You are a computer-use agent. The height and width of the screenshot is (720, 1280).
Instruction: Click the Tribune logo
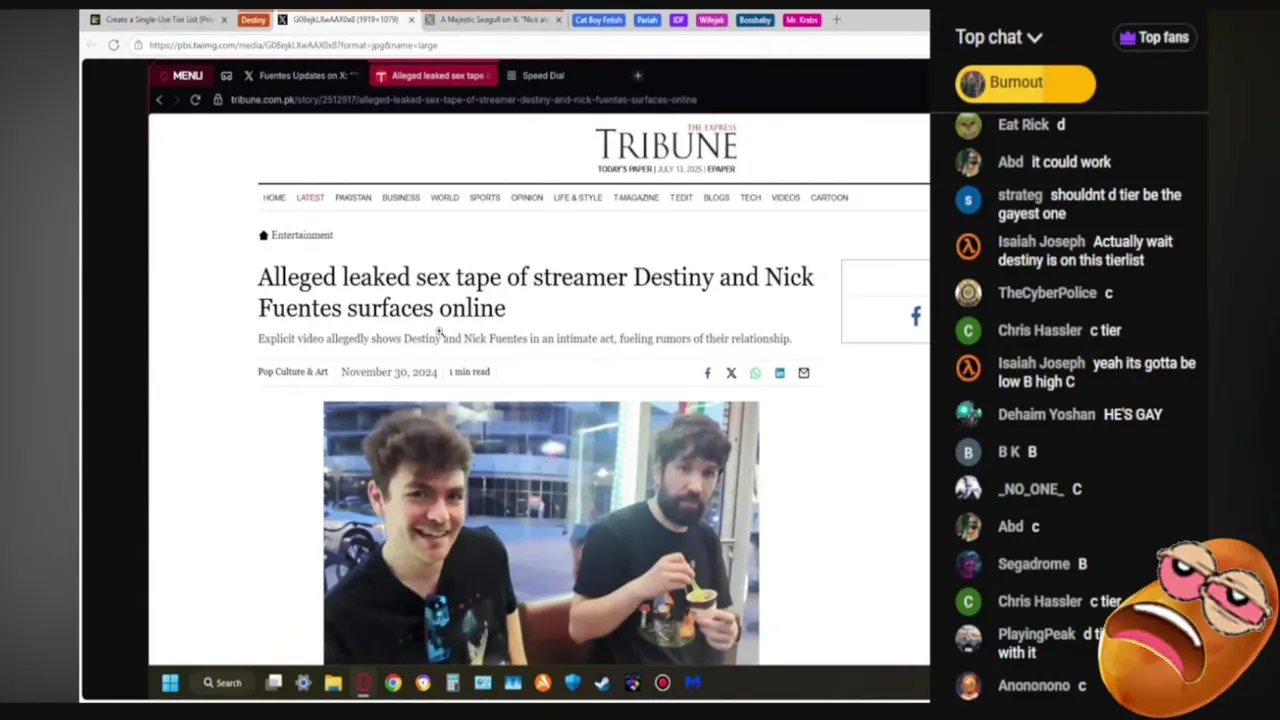[x=666, y=144]
